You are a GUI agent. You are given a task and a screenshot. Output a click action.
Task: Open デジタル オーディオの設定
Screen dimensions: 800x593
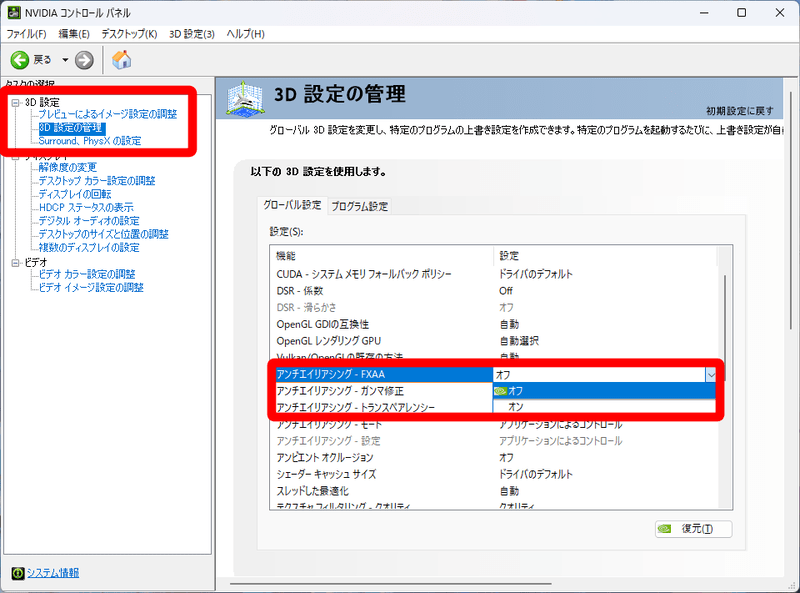pyautogui.click(x=89, y=220)
